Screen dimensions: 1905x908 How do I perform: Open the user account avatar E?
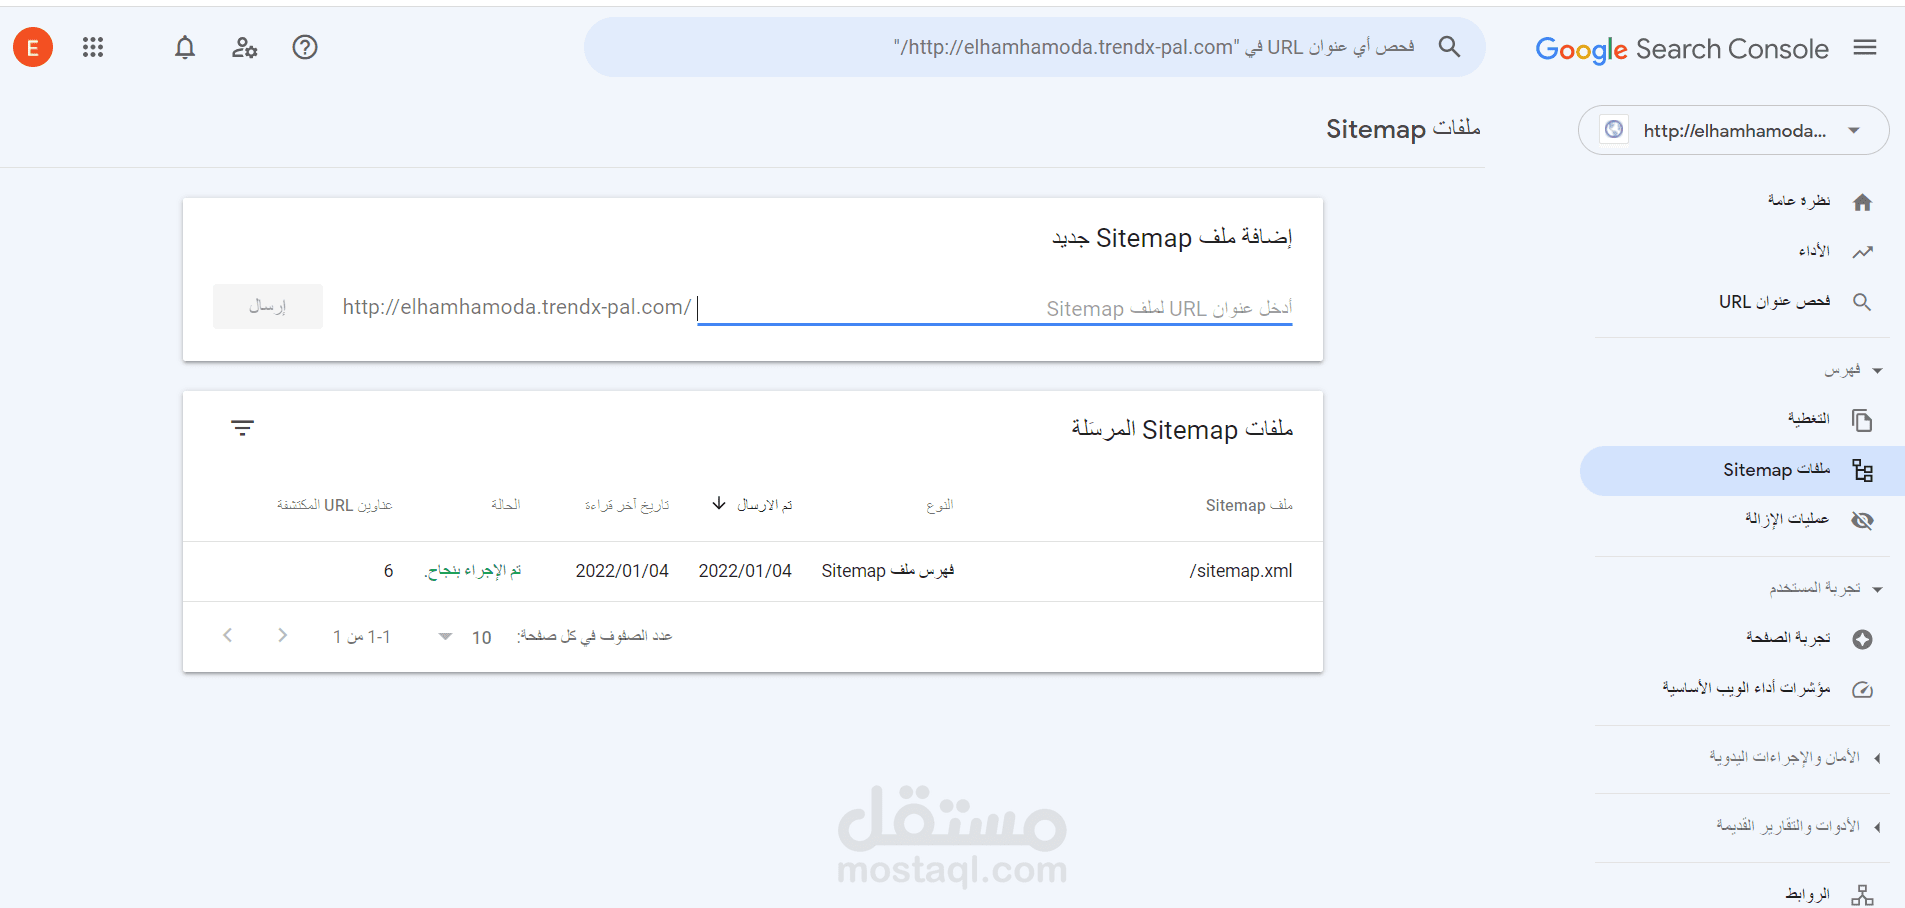33,47
